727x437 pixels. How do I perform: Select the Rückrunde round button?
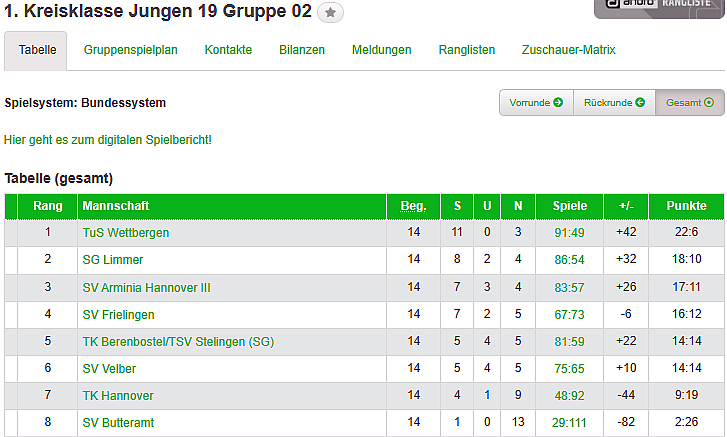click(614, 102)
